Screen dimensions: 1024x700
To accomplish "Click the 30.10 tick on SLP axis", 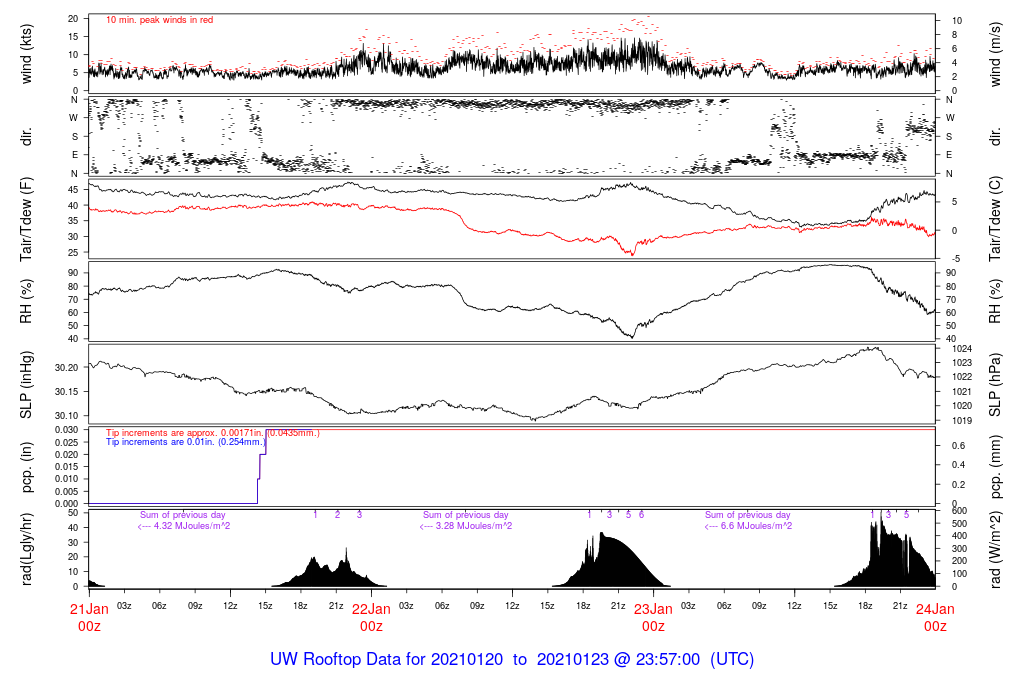I will [67, 416].
